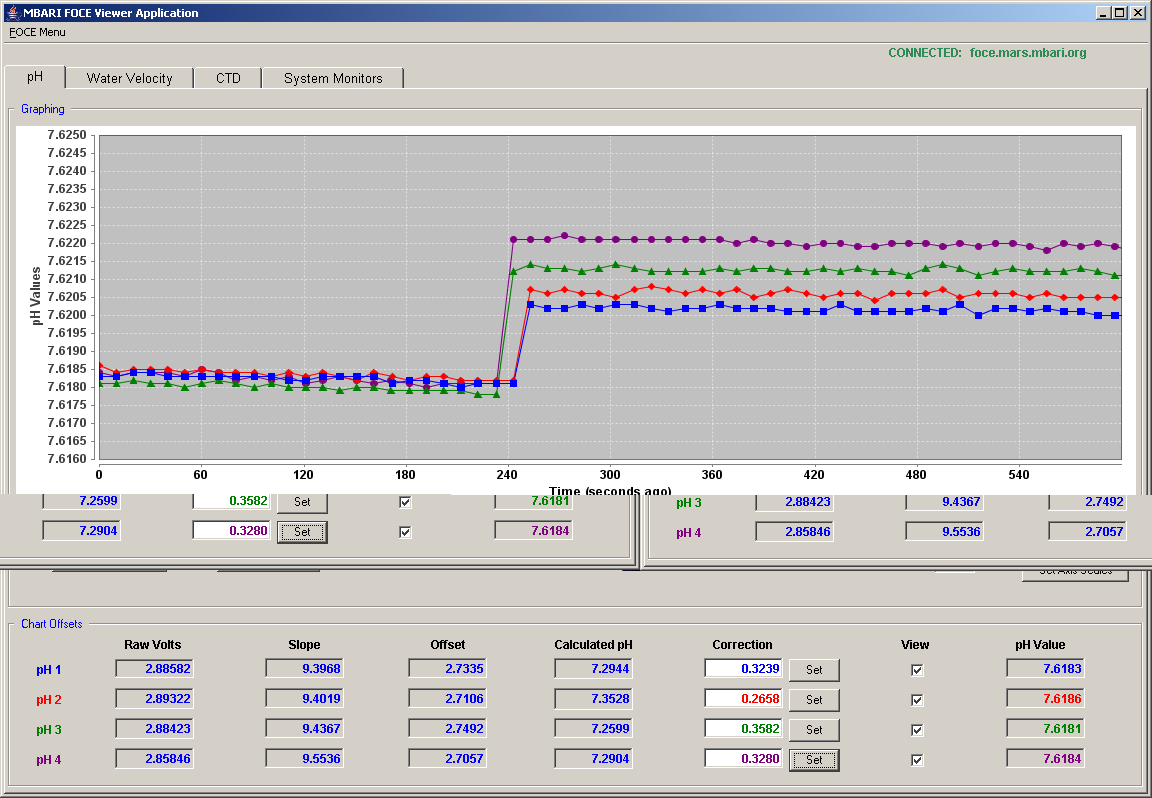
Task: Select the pH tab
Action: (x=35, y=76)
